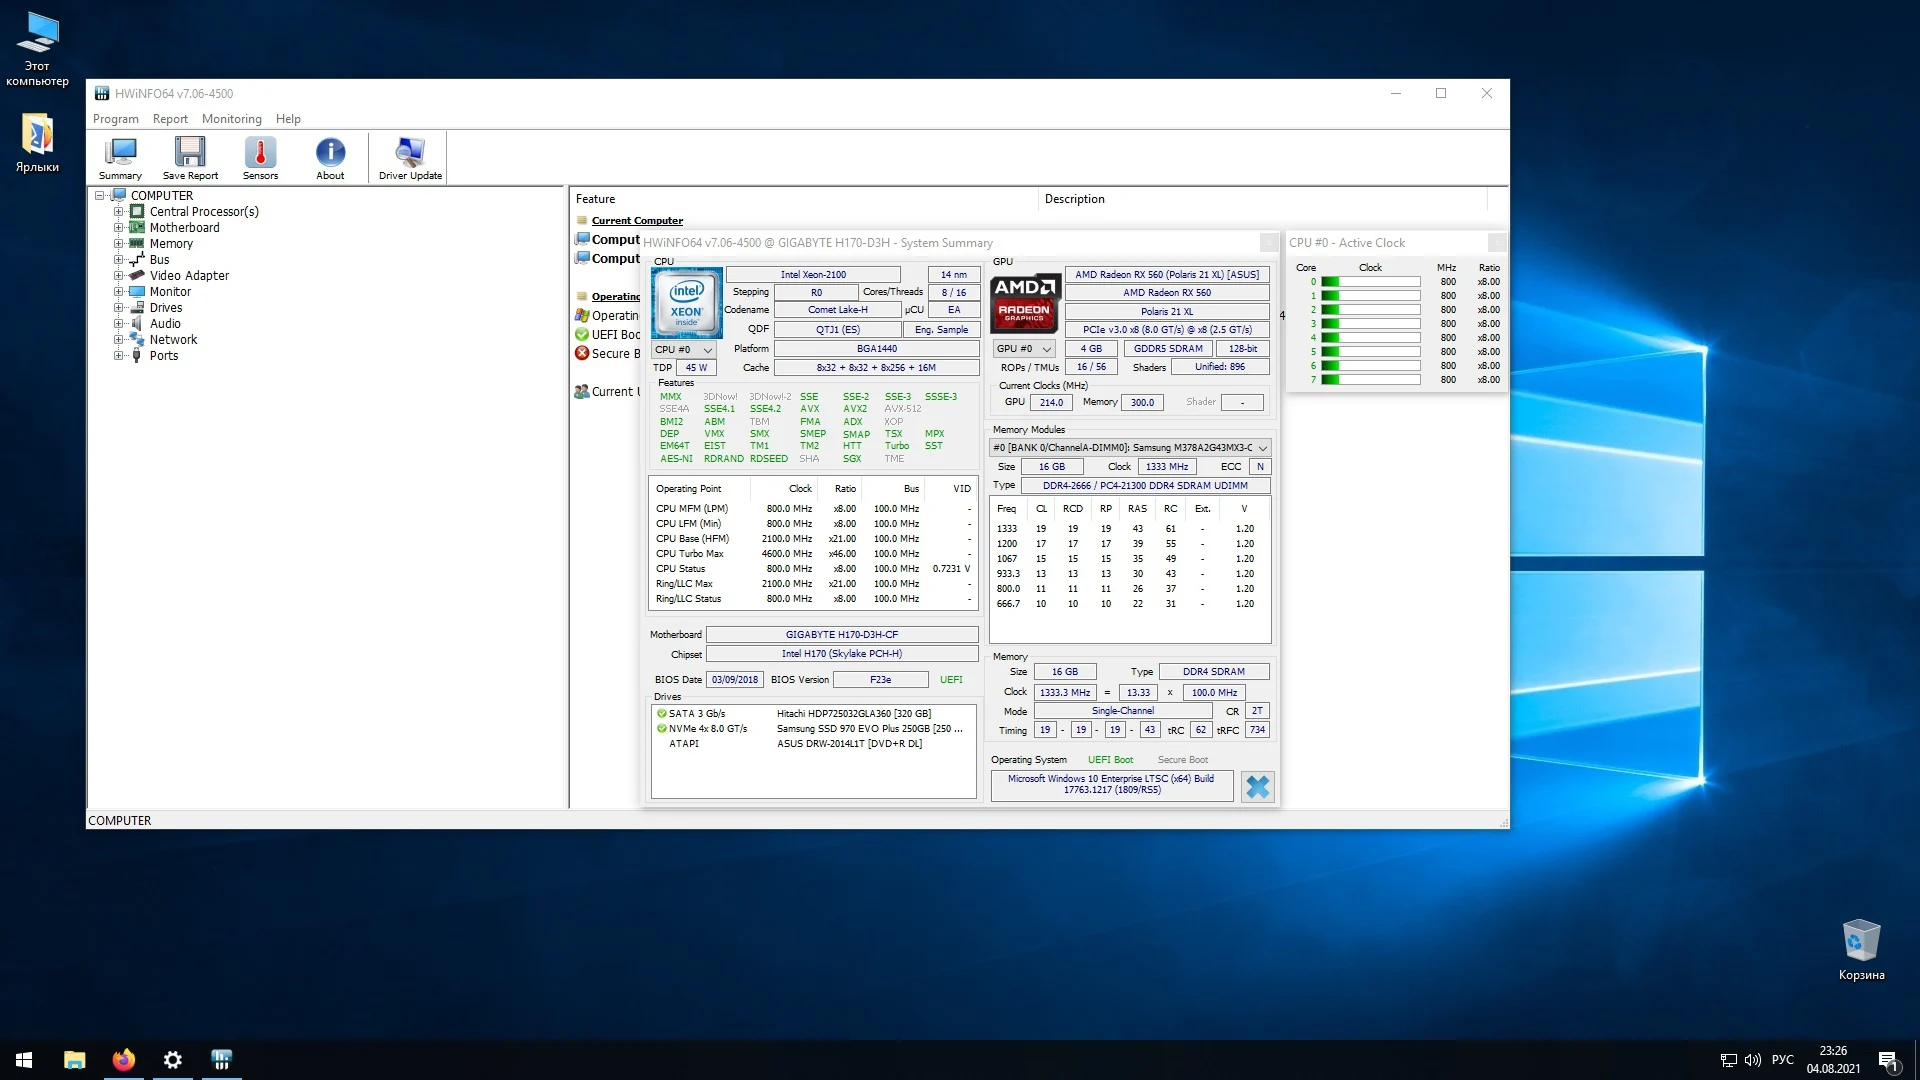Click the HWiNFO64 title bar app icon
1920x1080 pixels.
tap(102, 94)
